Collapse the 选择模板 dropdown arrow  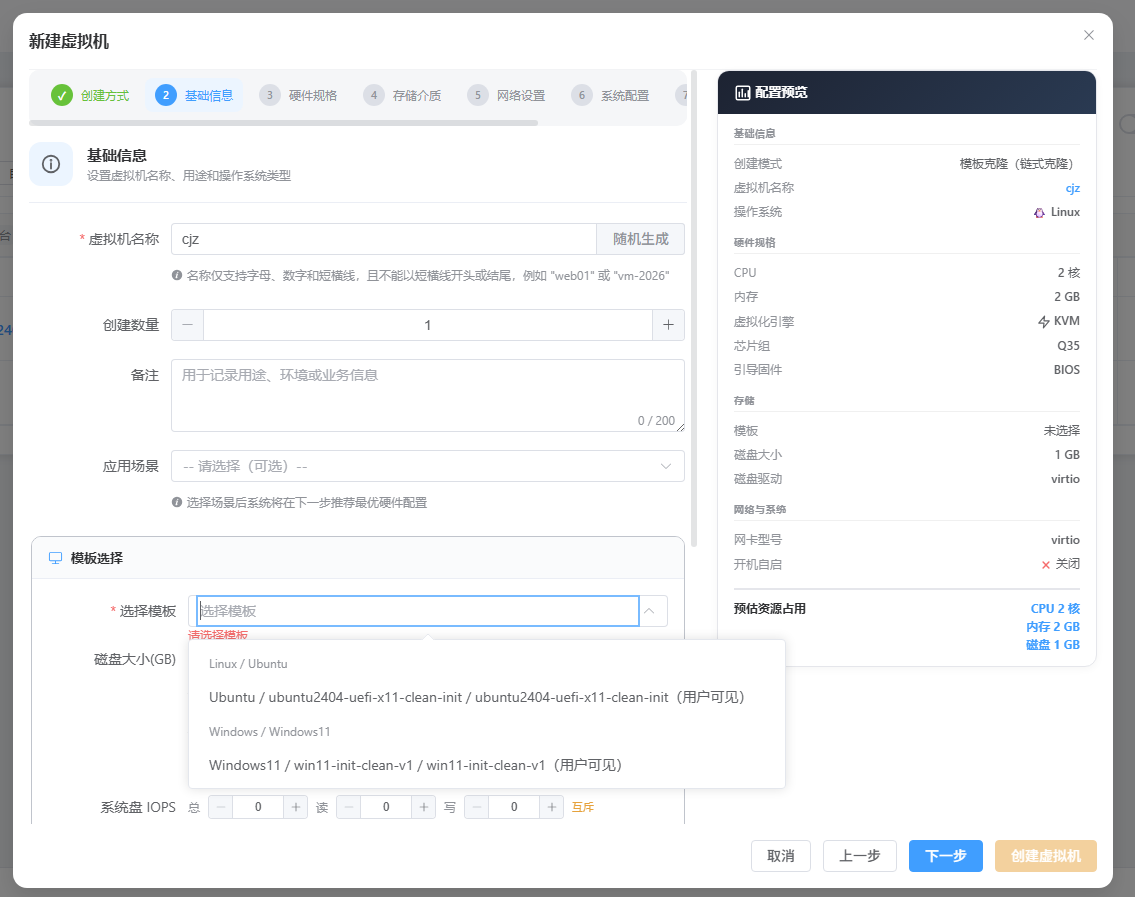(649, 611)
